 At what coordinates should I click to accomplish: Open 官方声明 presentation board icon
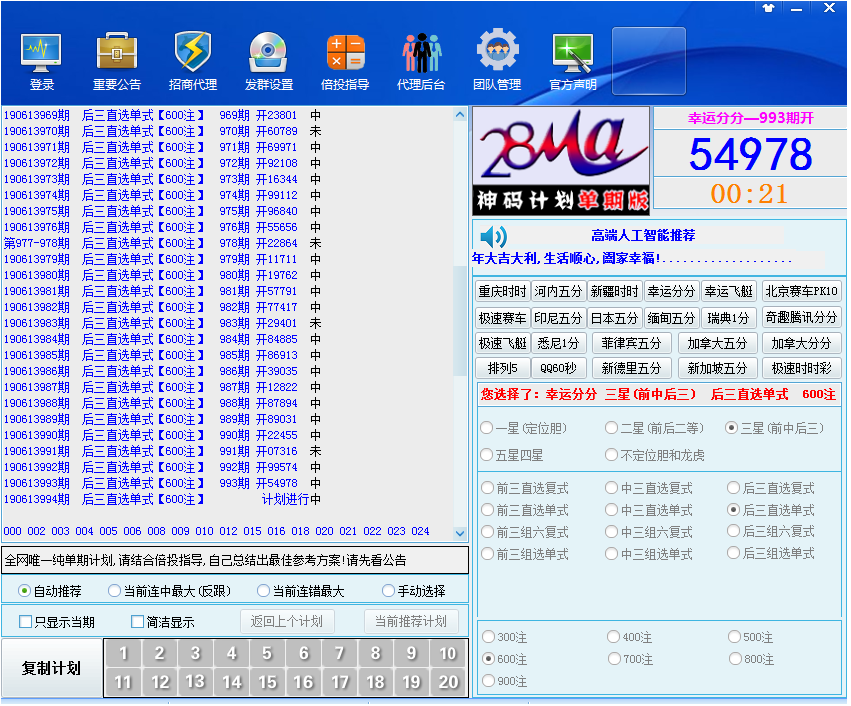pyautogui.click(x=573, y=52)
